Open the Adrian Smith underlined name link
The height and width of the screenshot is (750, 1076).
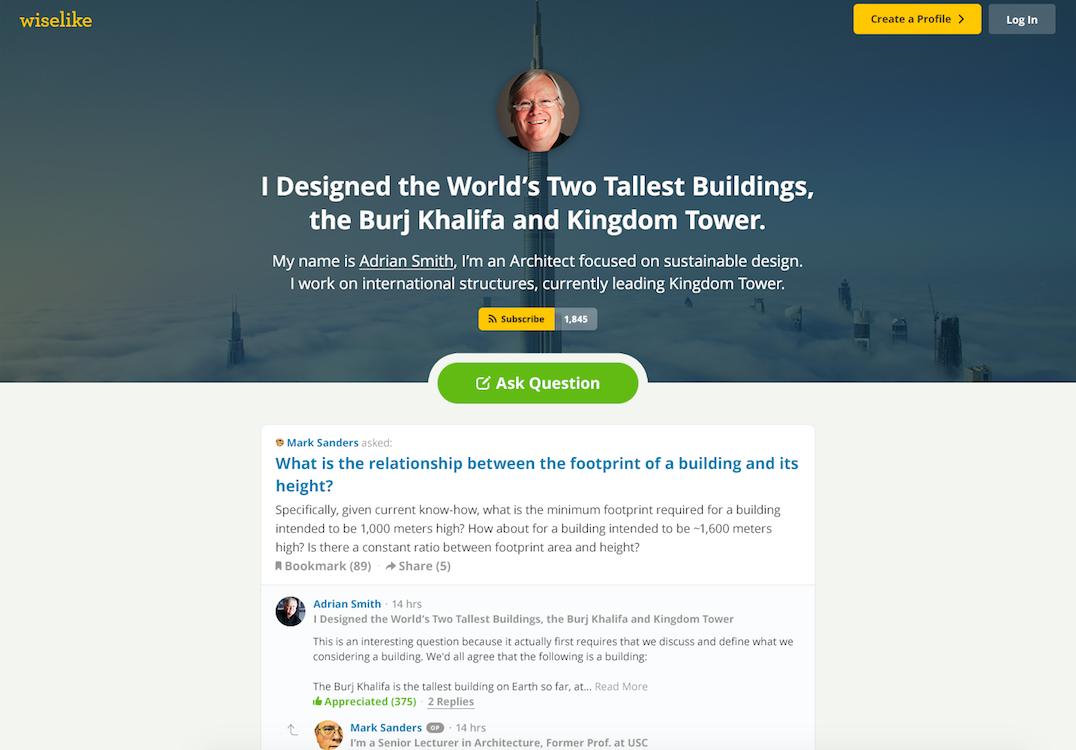coord(406,261)
